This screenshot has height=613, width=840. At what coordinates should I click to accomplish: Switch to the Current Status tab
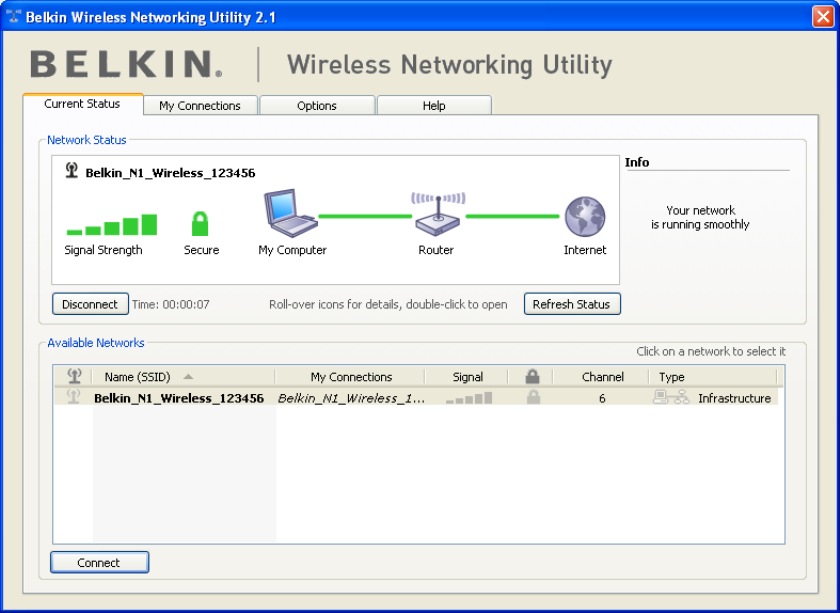82,104
